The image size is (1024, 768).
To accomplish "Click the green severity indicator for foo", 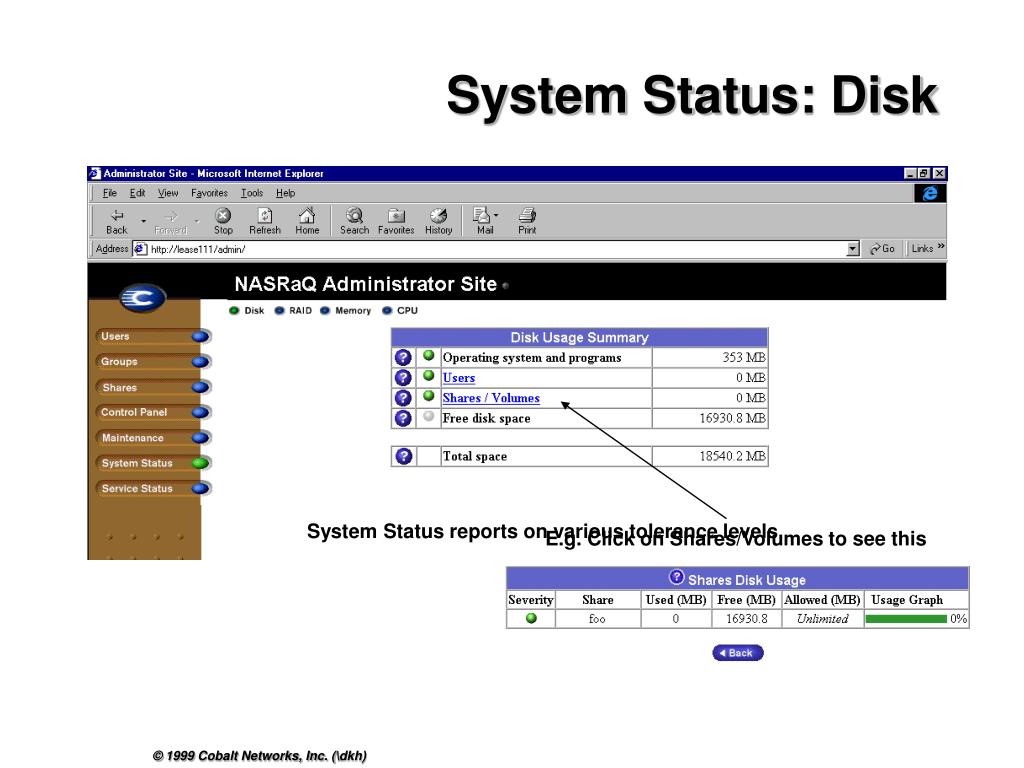I will click(531, 618).
